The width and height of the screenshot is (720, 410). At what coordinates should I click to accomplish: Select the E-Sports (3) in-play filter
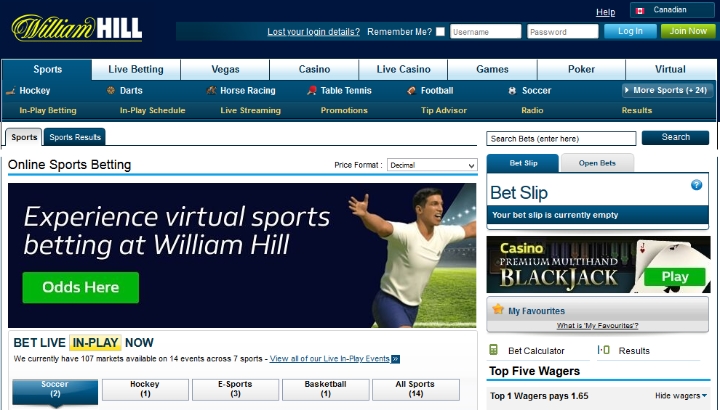pos(235,389)
